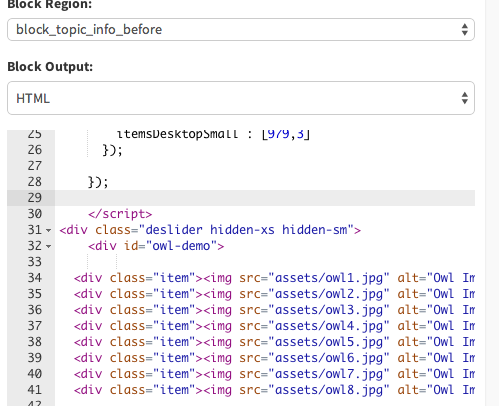Click 'assets/owl2.jpg' source path
This screenshot has width=499, height=406.
[329, 294]
